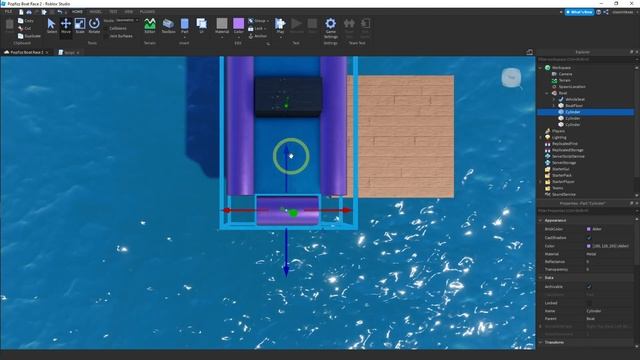Click the Lock tool button
Screen dimensions: 640x360
point(257,28)
